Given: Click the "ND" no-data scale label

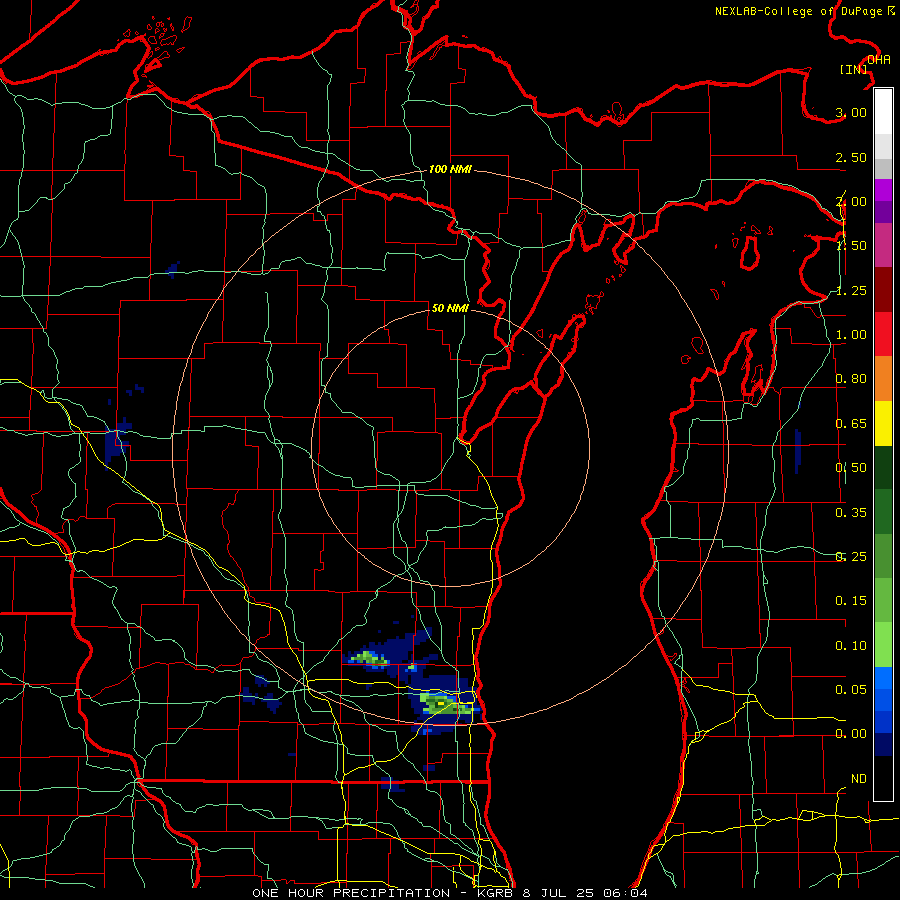Looking at the screenshot, I should pos(859,779).
